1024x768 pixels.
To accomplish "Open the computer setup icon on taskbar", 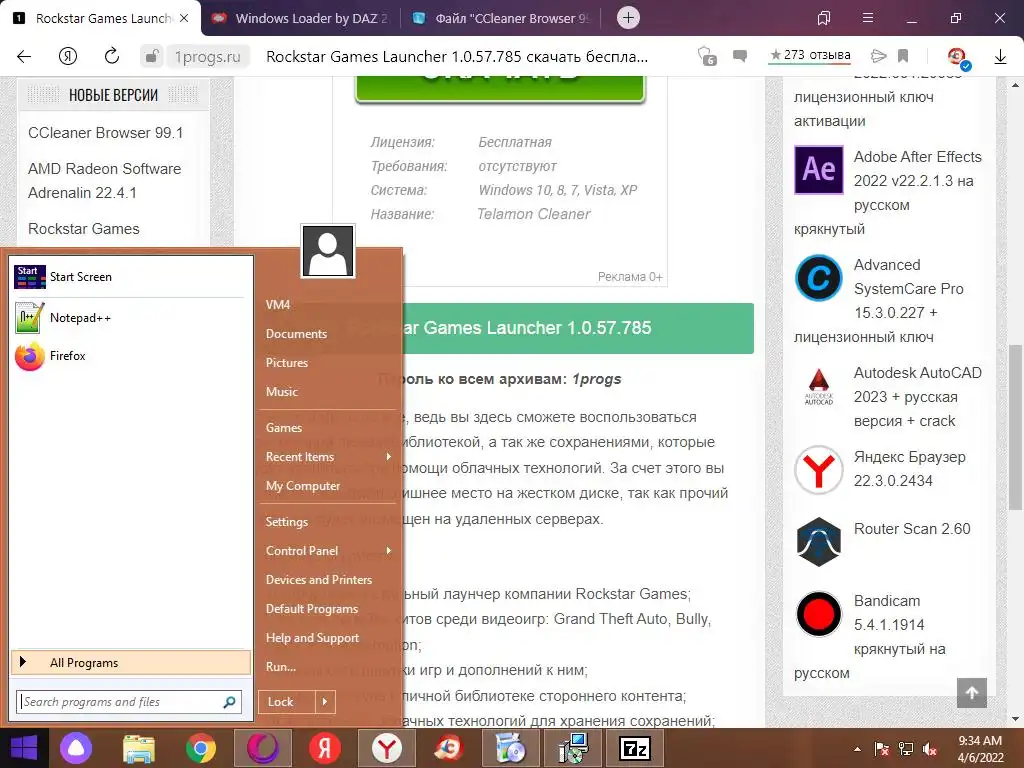I will point(573,748).
